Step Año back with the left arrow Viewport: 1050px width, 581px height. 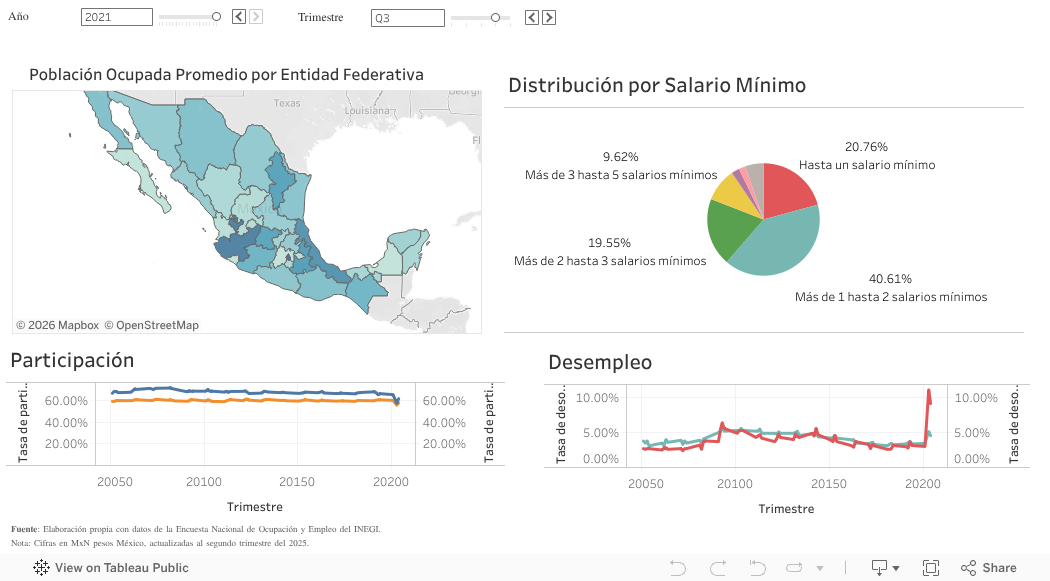[239, 17]
